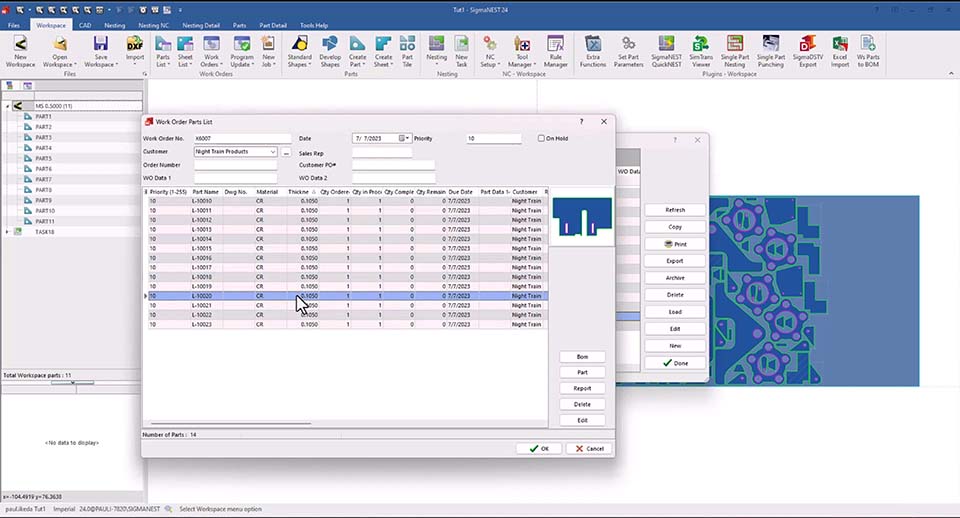Sort by the Thickness column header
The width and height of the screenshot is (960, 518).
(301, 192)
